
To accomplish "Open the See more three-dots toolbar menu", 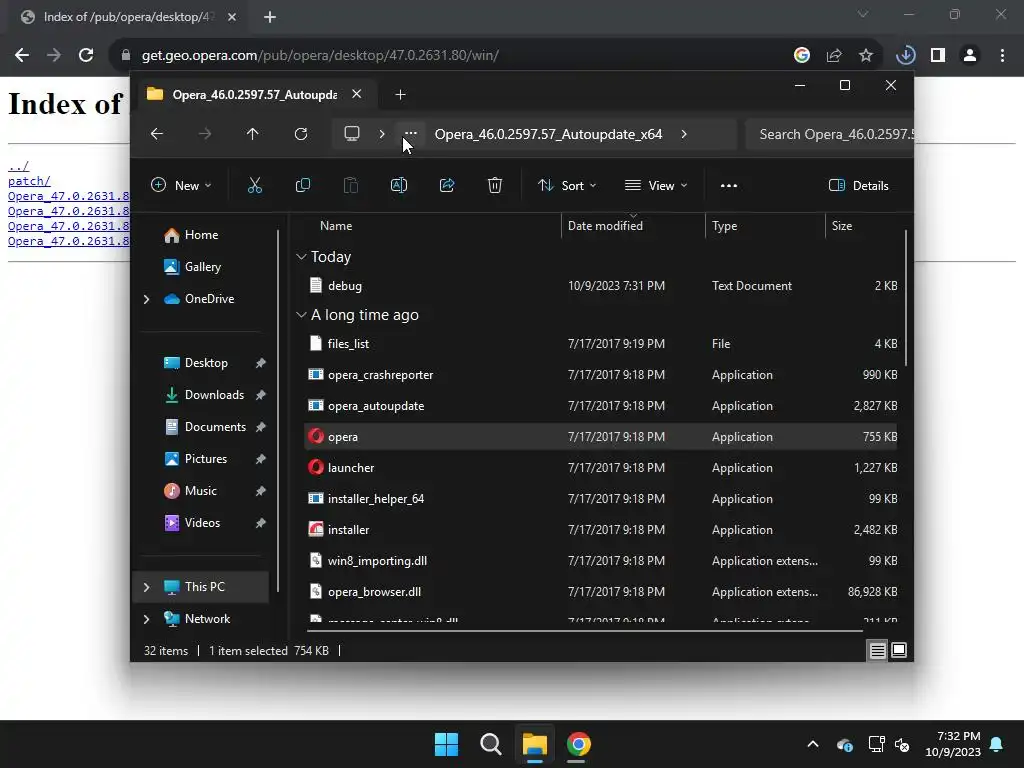I will (729, 185).
